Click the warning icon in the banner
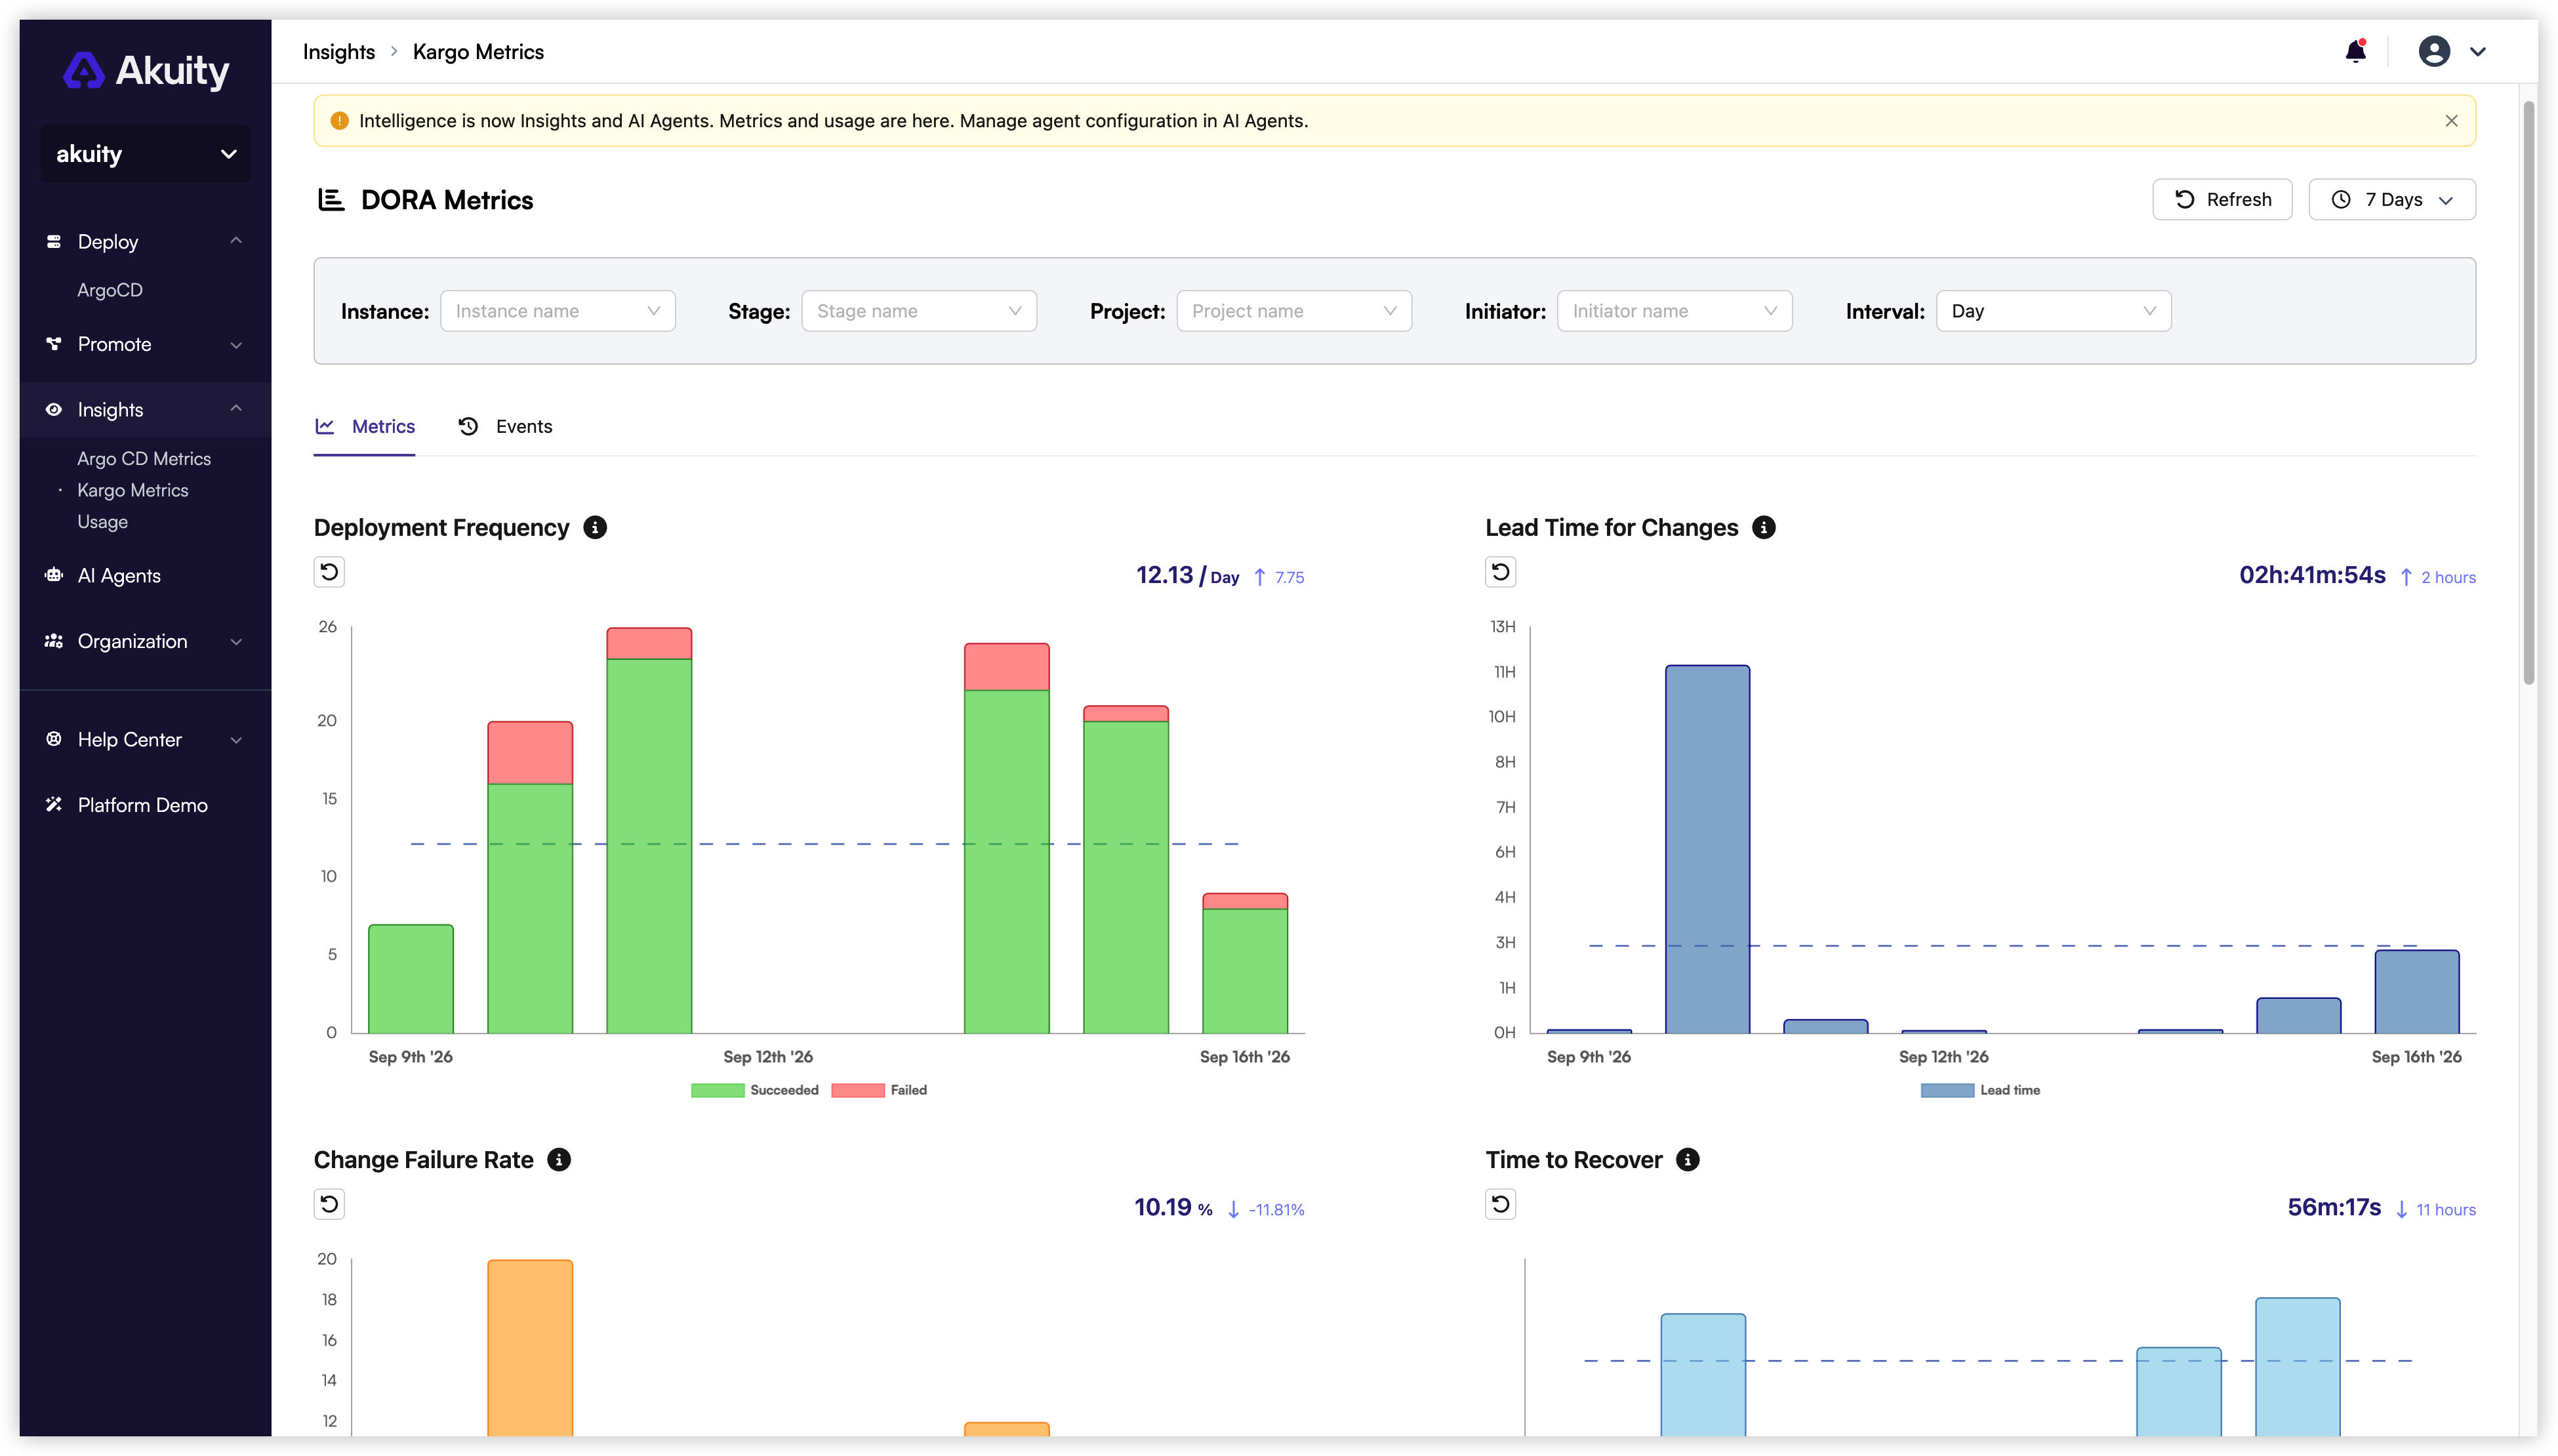The width and height of the screenshot is (2558, 1456). coord(339,121)
